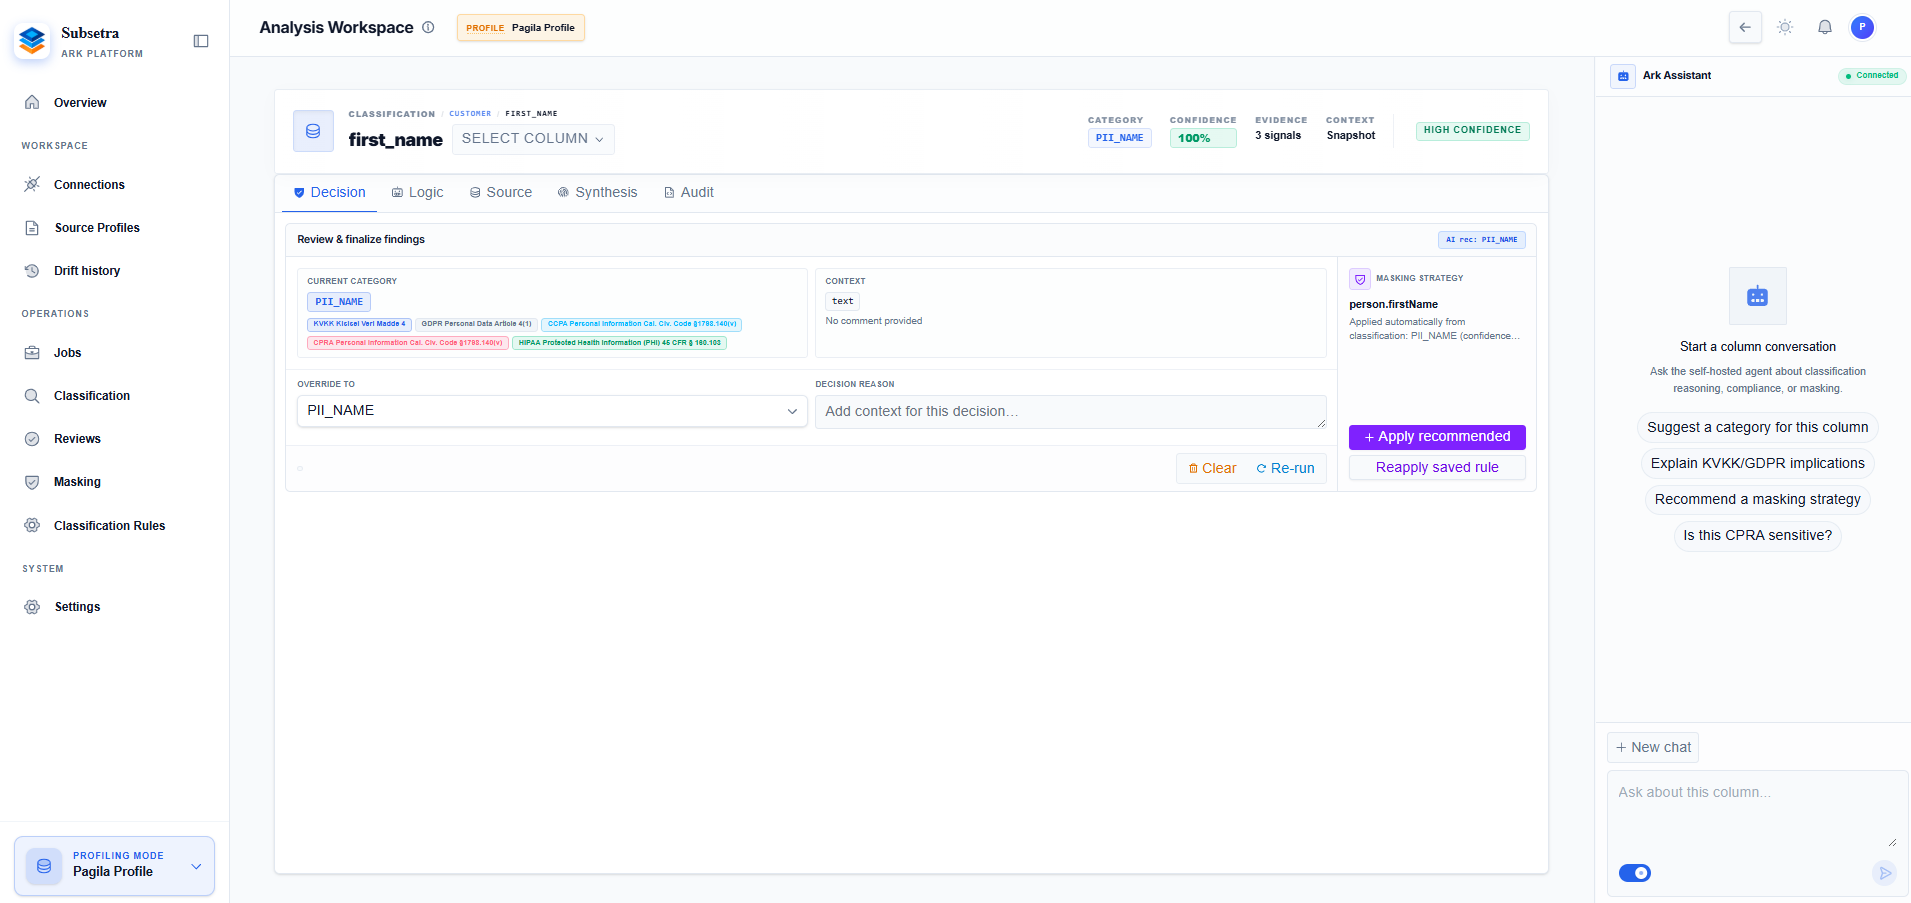Screen dimensions: 1911x903
Task: Click the PII_NAME current category tag
Action: 339,302
